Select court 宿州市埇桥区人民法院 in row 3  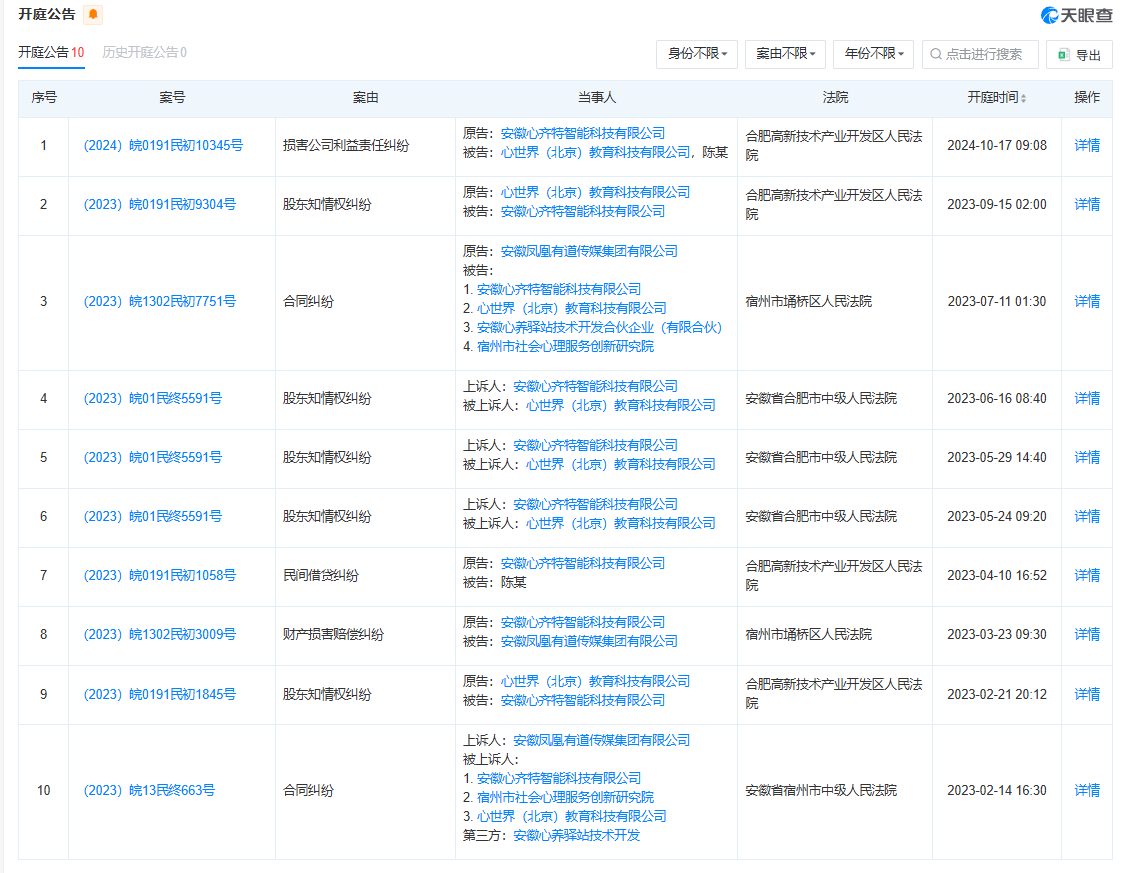[809, 302]
